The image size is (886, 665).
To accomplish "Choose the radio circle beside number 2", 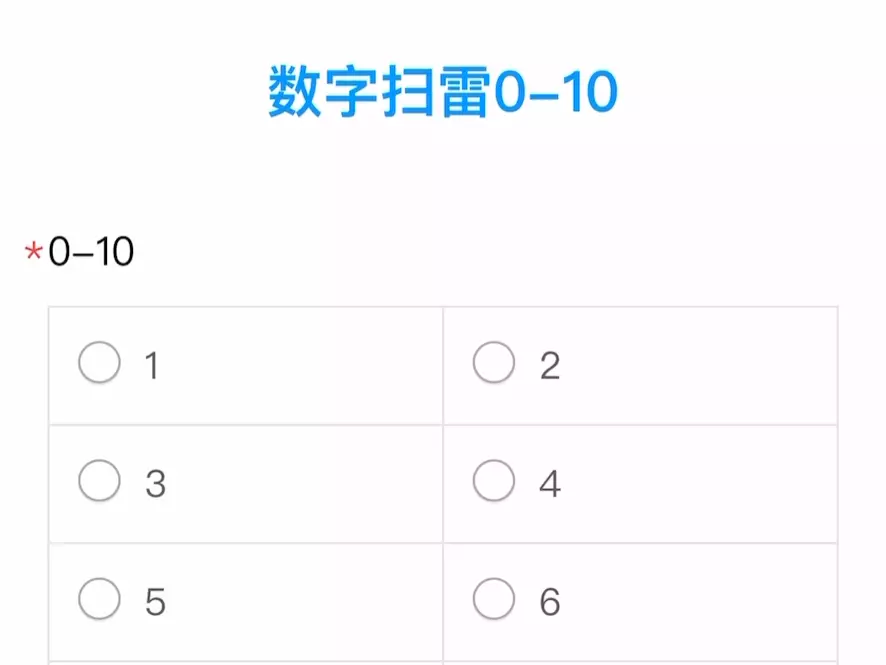I will [x=493, y=363].
